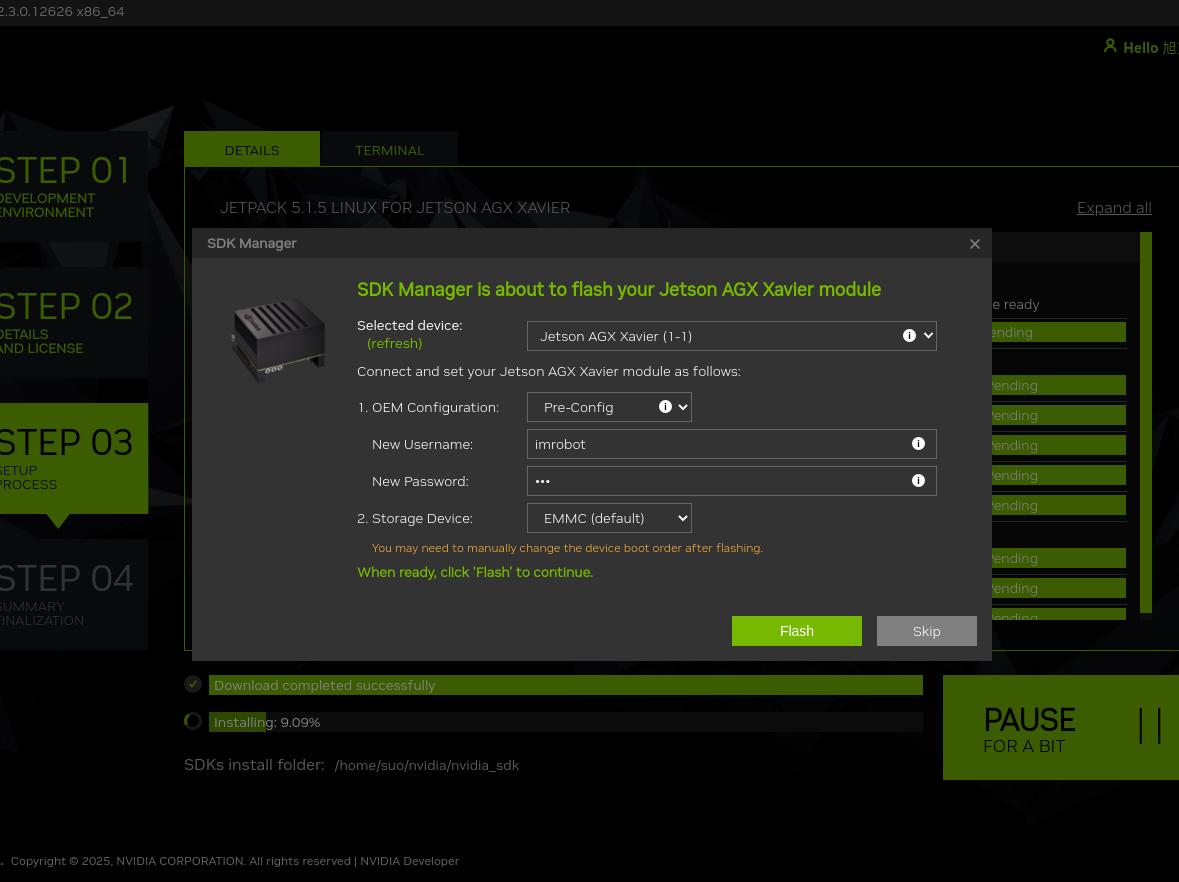The image size is (1179, 882).
Task: Click the JETPACK 5.1.5 LINUX FOR JETSON AGX XAVIER heading
Action: tap(395, 208)
